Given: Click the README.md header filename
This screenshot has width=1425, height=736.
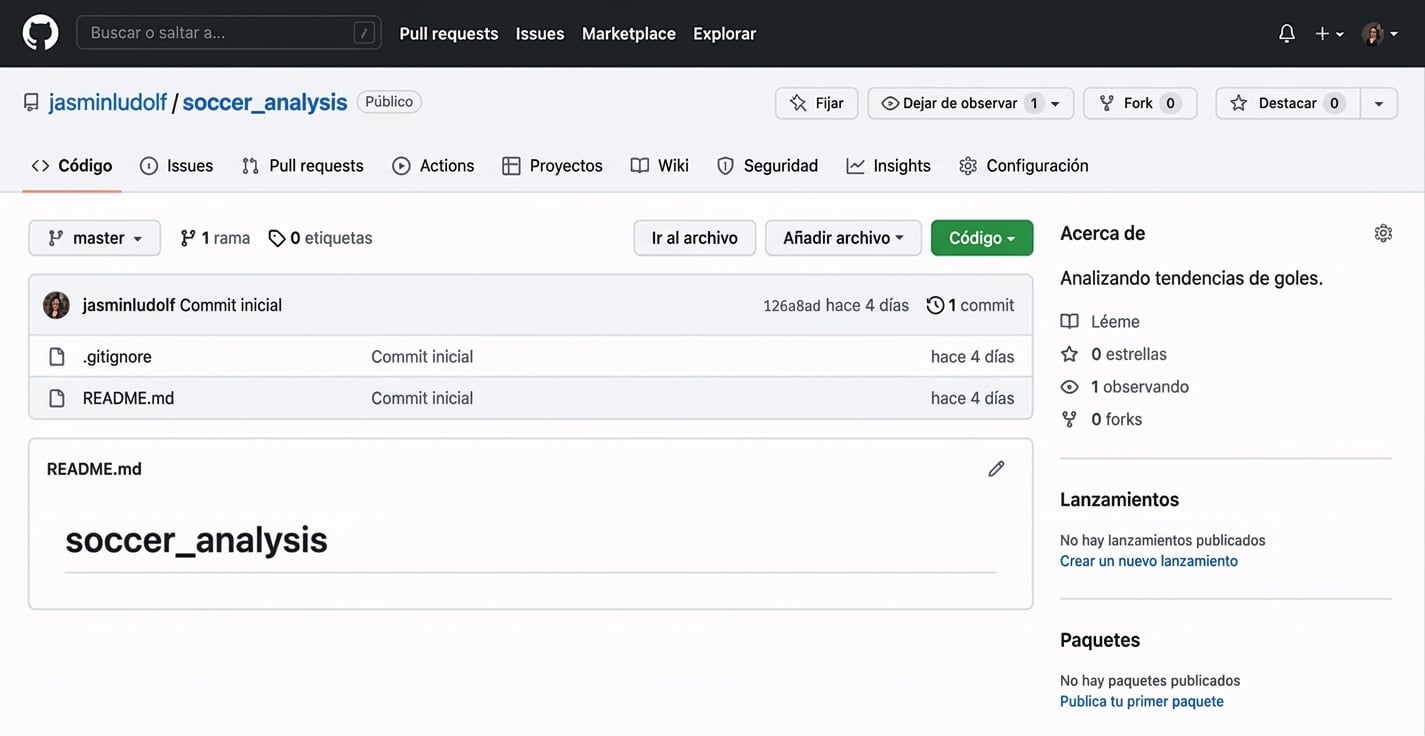Looking at the screenshot, I should click(94, 469).
